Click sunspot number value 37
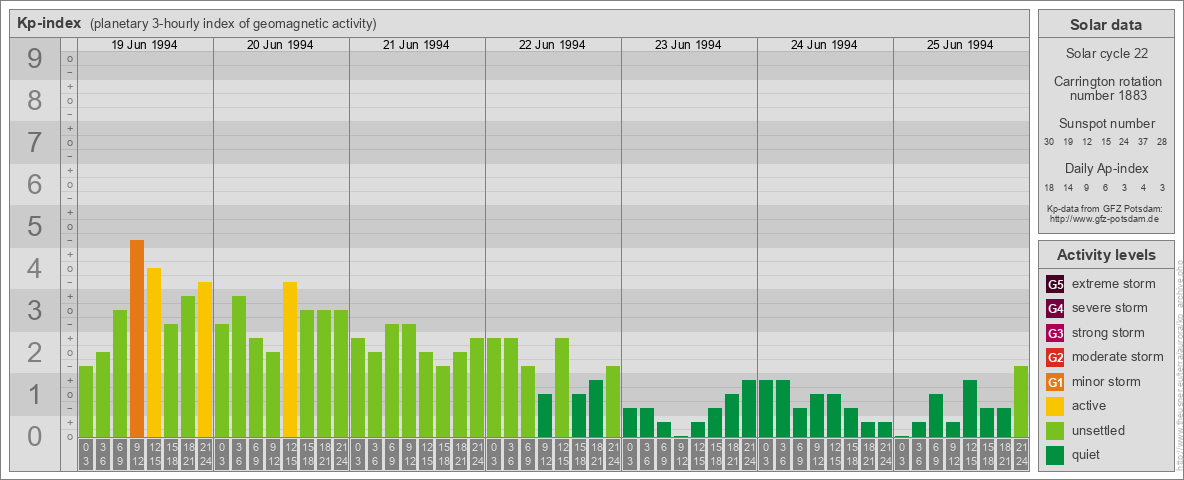 click(1143, 142)
